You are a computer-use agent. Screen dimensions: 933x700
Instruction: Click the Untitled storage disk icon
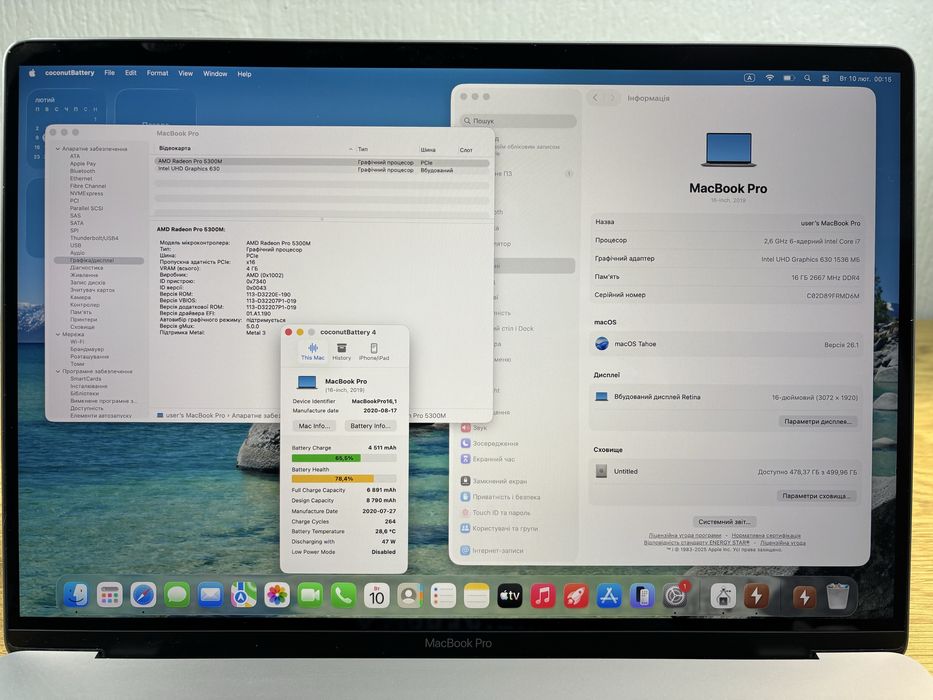point(601,471)
